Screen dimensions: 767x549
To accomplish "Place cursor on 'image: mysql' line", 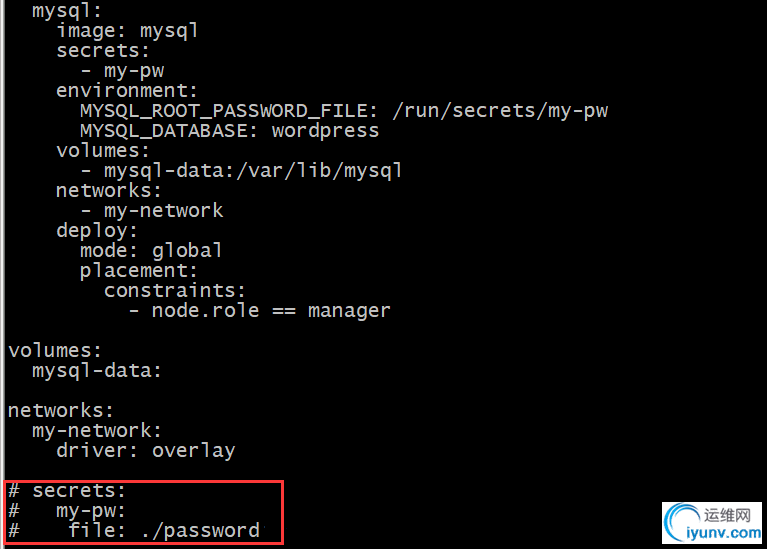I will (127, 31).
